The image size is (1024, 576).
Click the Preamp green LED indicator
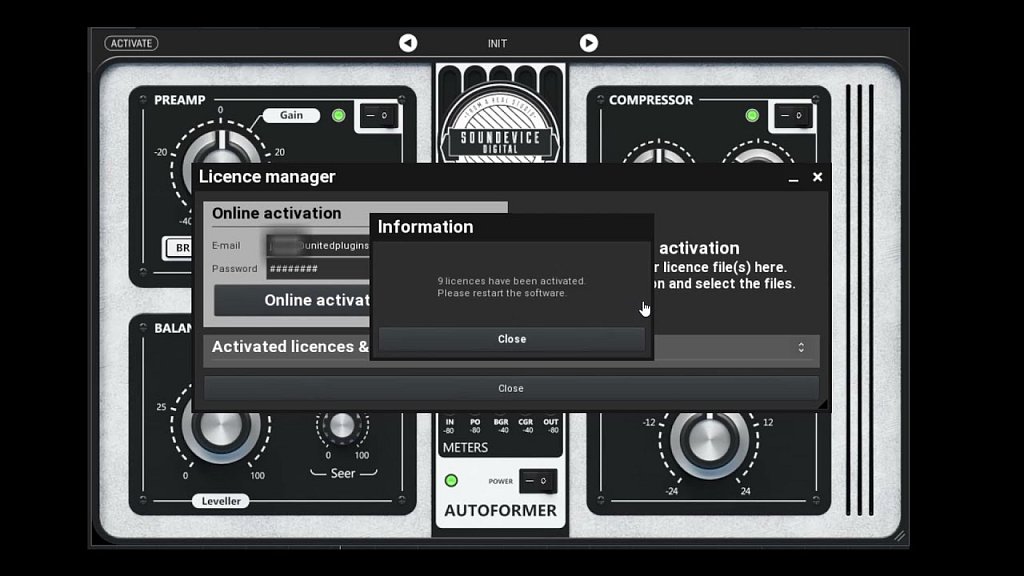click(x=339, y=116)
